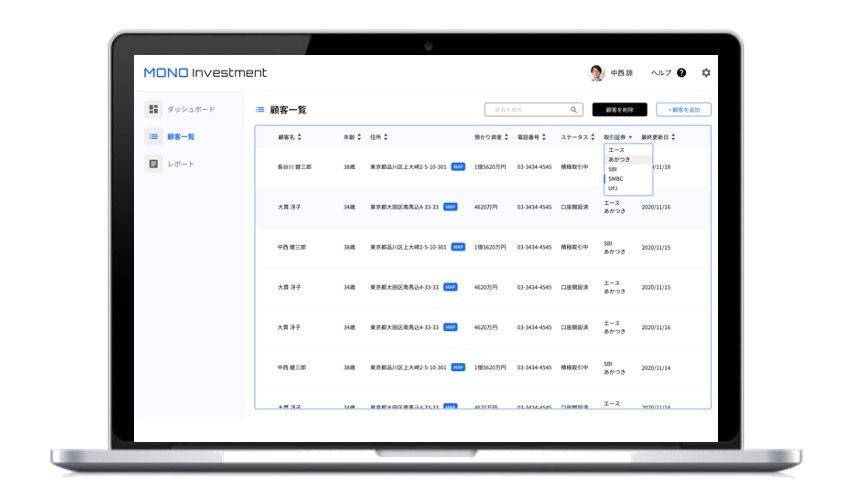Click 中西 健三郎 name in 2020/11/14 row
Screen dimensions: 852x501
(292, 368)
